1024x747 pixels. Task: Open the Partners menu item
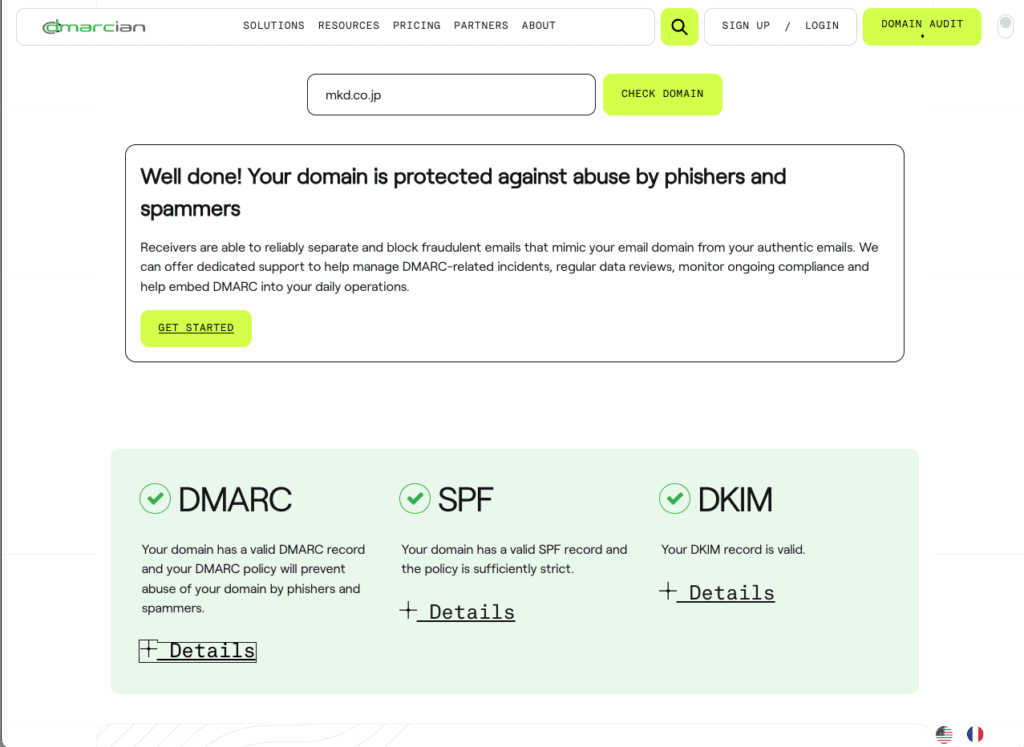click(x=480, y=26)
